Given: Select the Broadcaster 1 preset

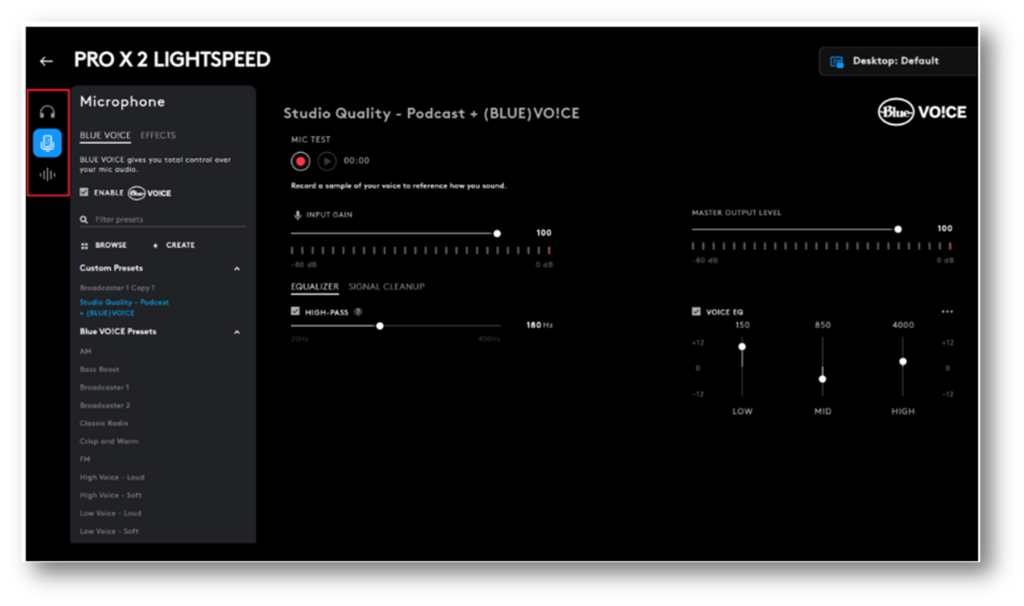Looking at the screenshot, I should point(104,387).
